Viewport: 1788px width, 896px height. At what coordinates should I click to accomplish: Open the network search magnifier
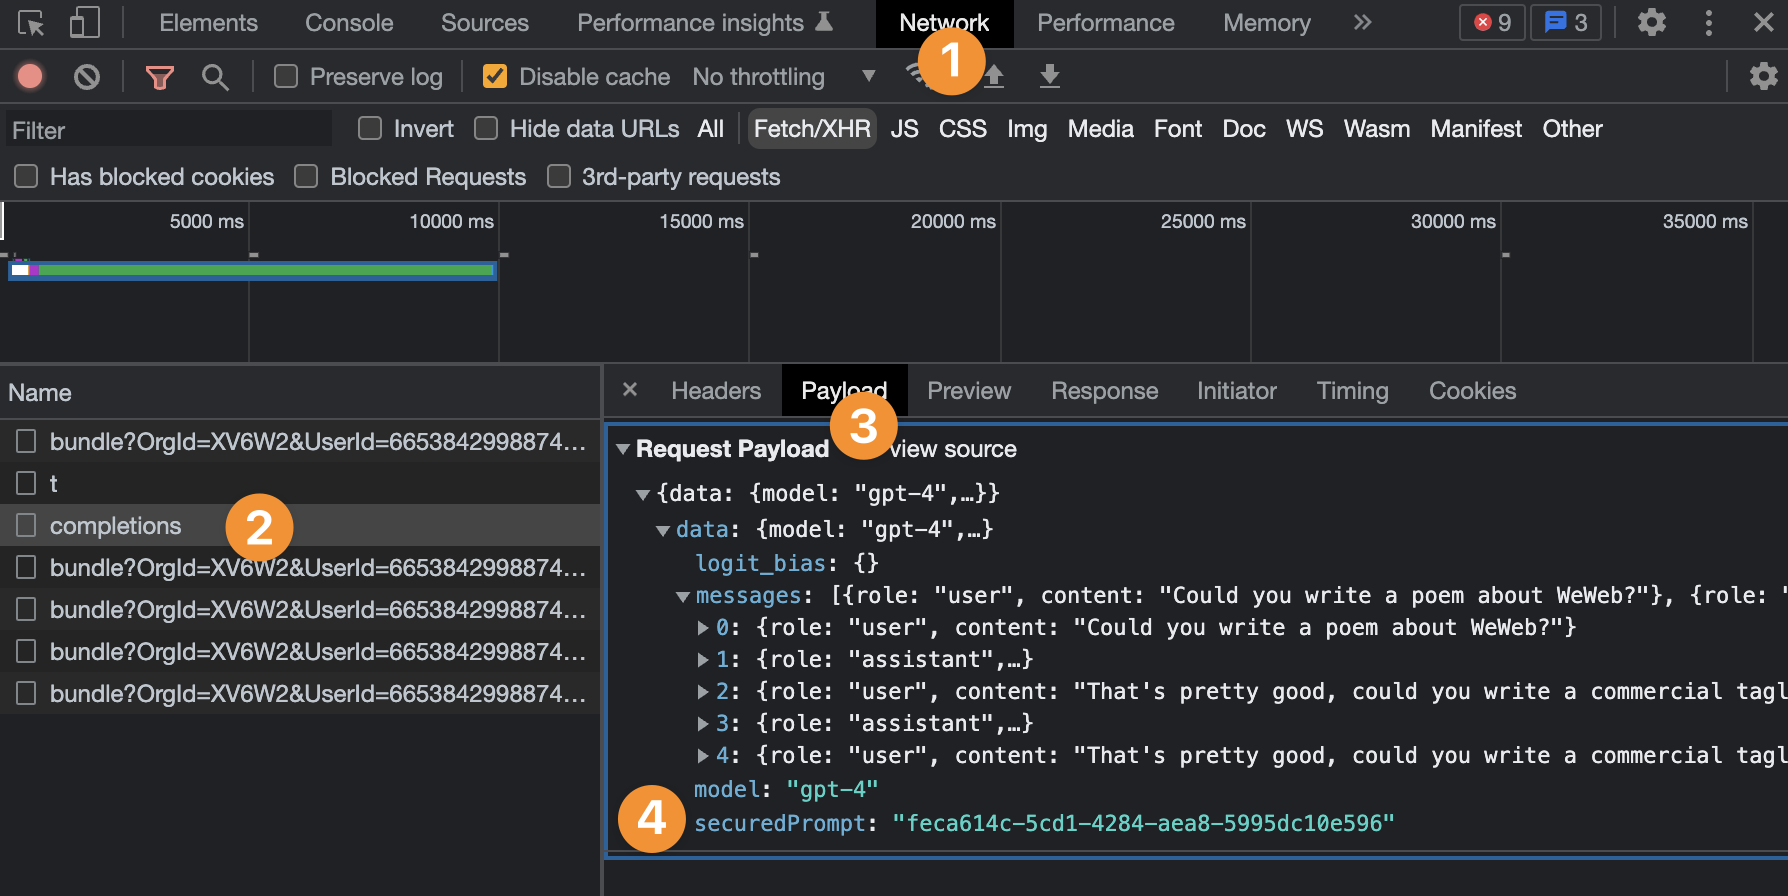pos(215,77)
